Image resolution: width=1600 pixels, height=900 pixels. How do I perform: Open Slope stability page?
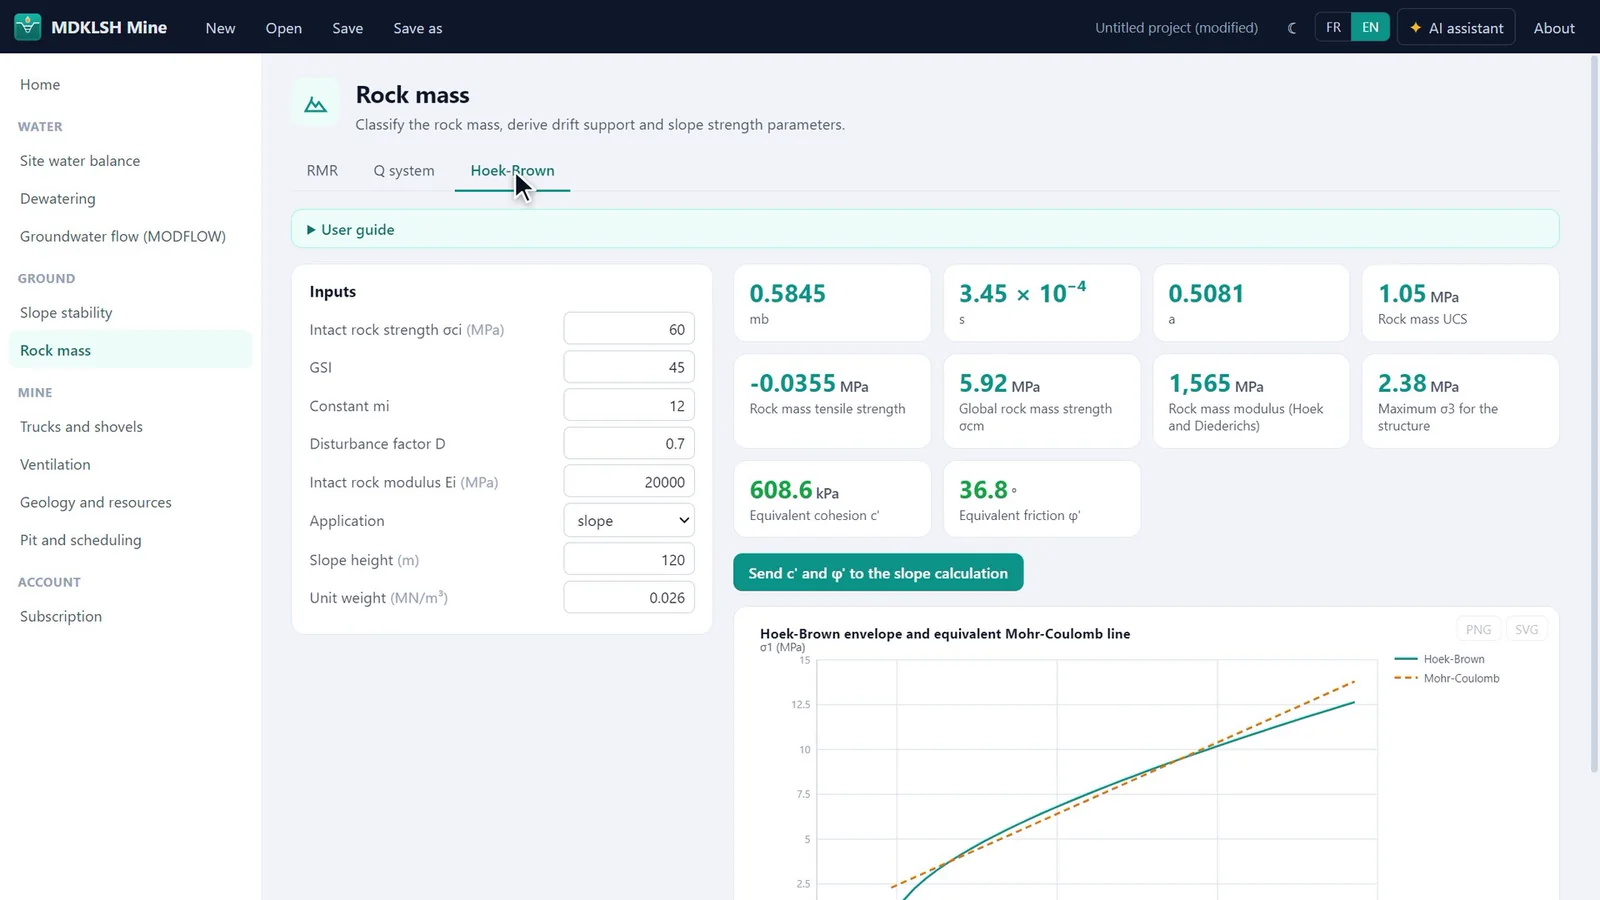[x=130, y=313]
